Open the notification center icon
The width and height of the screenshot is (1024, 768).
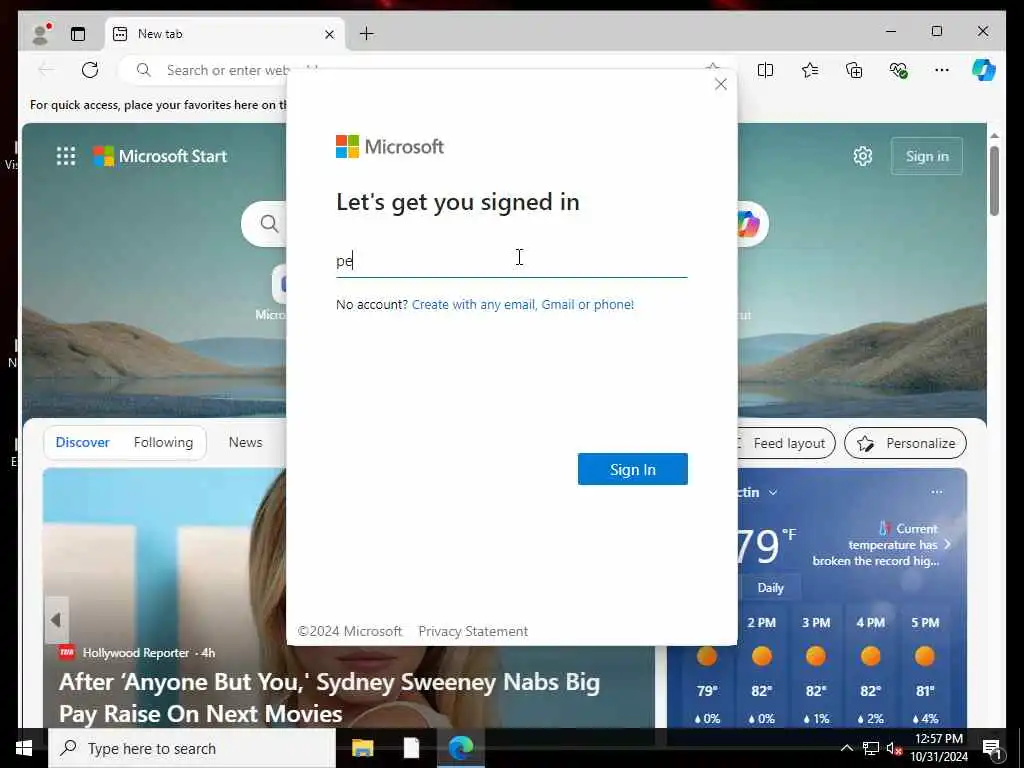(x=993, y=748)
